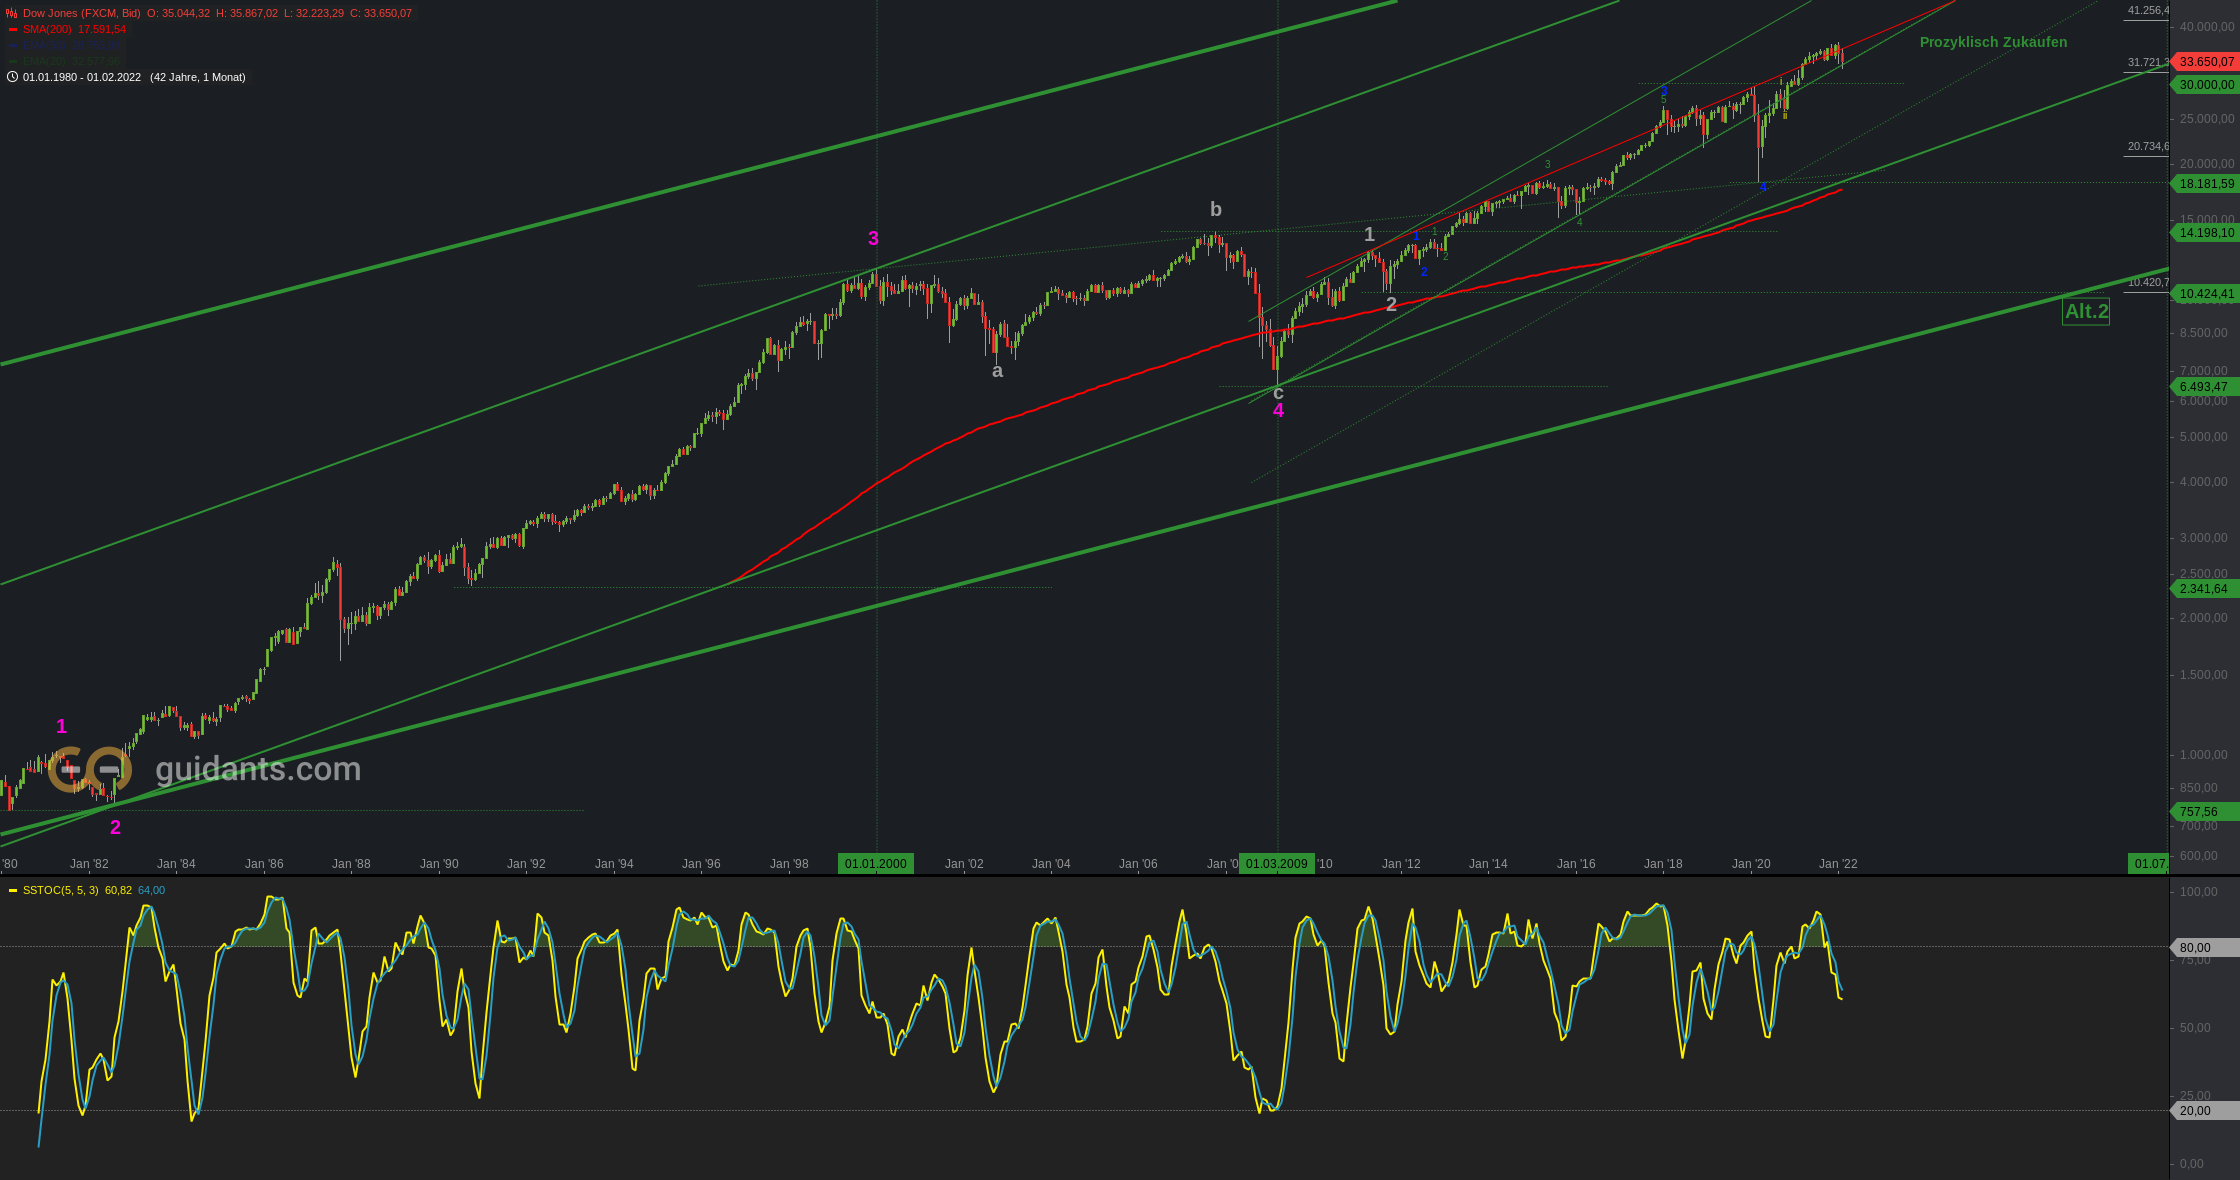This screenshot has height=1180, width=2240.
Task: Click the 80,00 stochastic level tag
Action: (x=2205, y=947)
